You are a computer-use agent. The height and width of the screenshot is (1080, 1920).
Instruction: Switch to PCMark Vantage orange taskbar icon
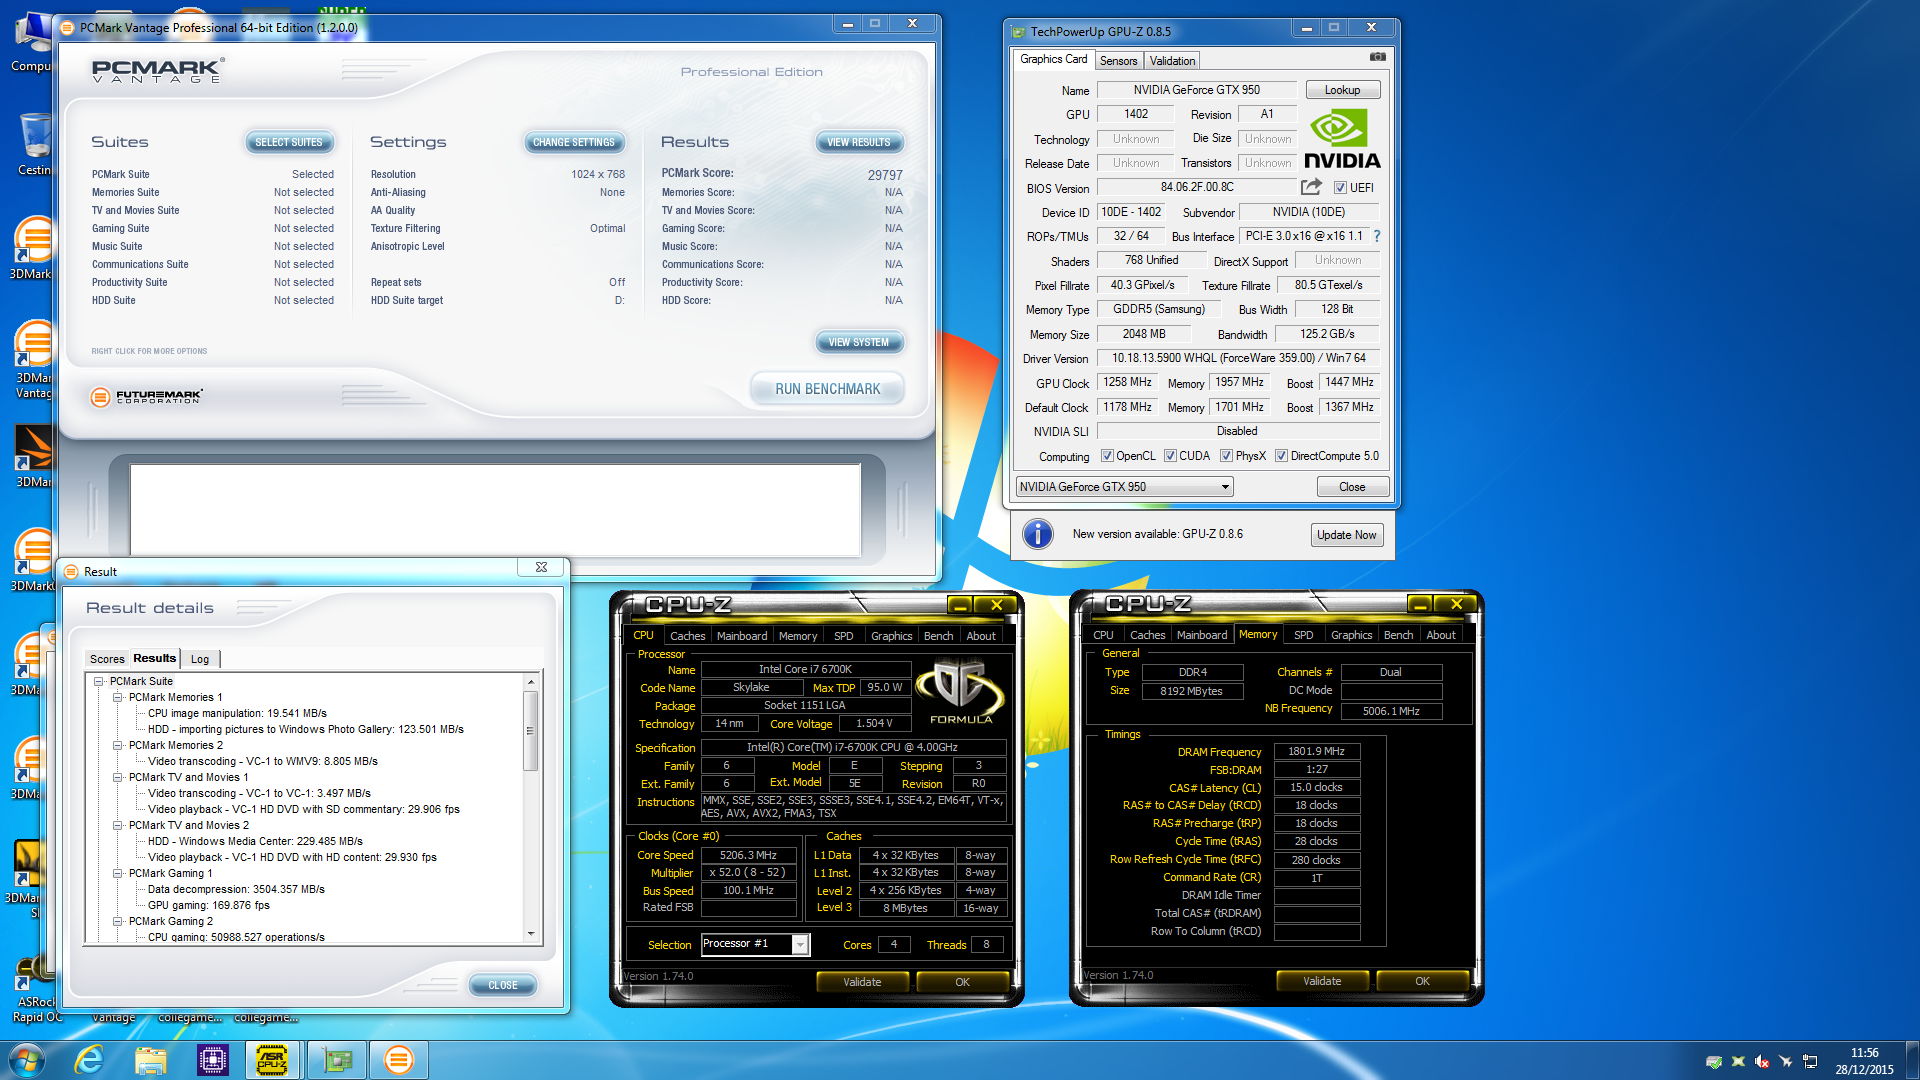pyautogui.click(x=398, y=1060)
